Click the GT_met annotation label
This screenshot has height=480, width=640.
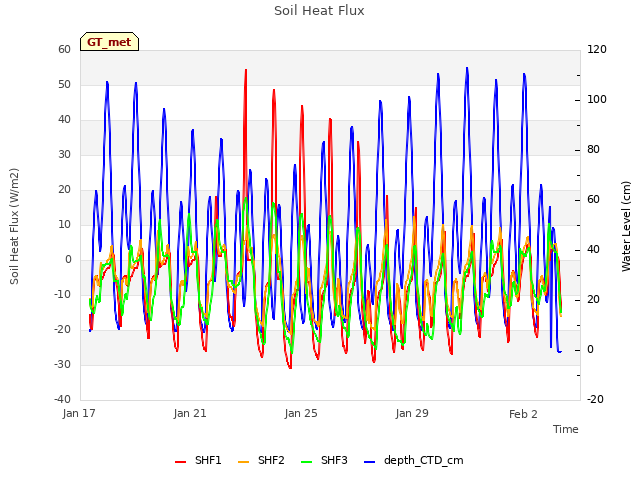(109, 42)
